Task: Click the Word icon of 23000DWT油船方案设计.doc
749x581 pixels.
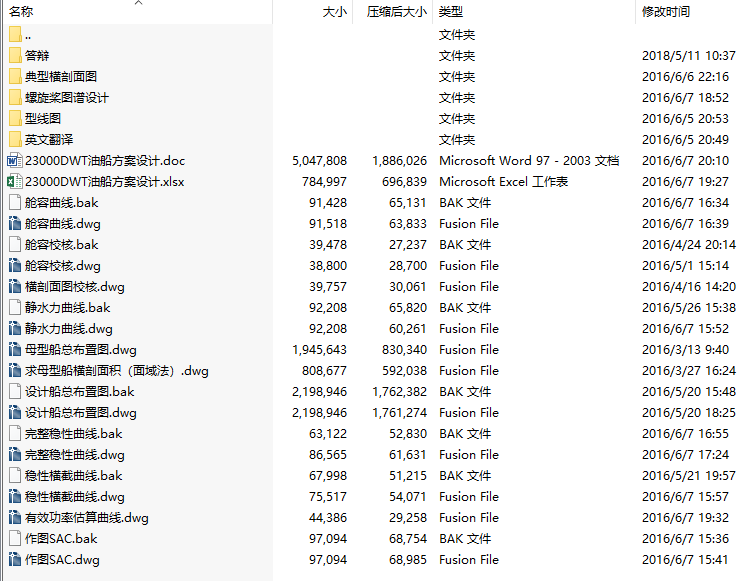Action: tap(15, 161)
